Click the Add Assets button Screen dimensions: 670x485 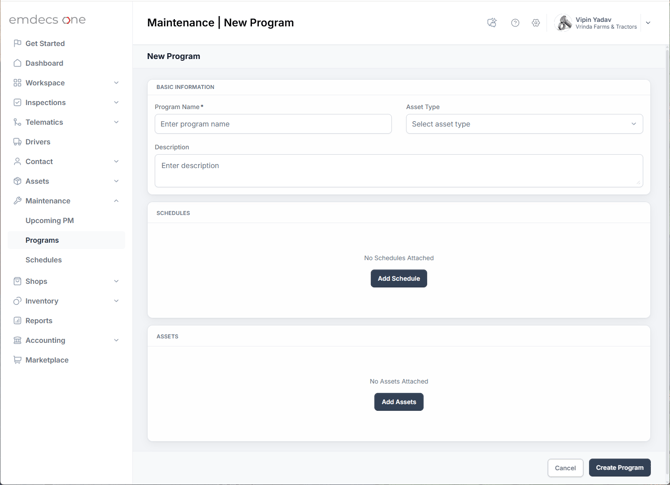tap(399, 402)
